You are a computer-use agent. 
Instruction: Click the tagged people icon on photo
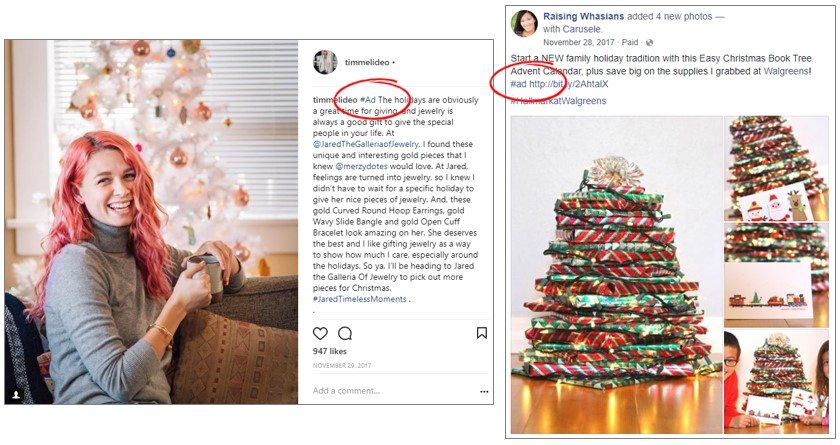coord(16,395)
